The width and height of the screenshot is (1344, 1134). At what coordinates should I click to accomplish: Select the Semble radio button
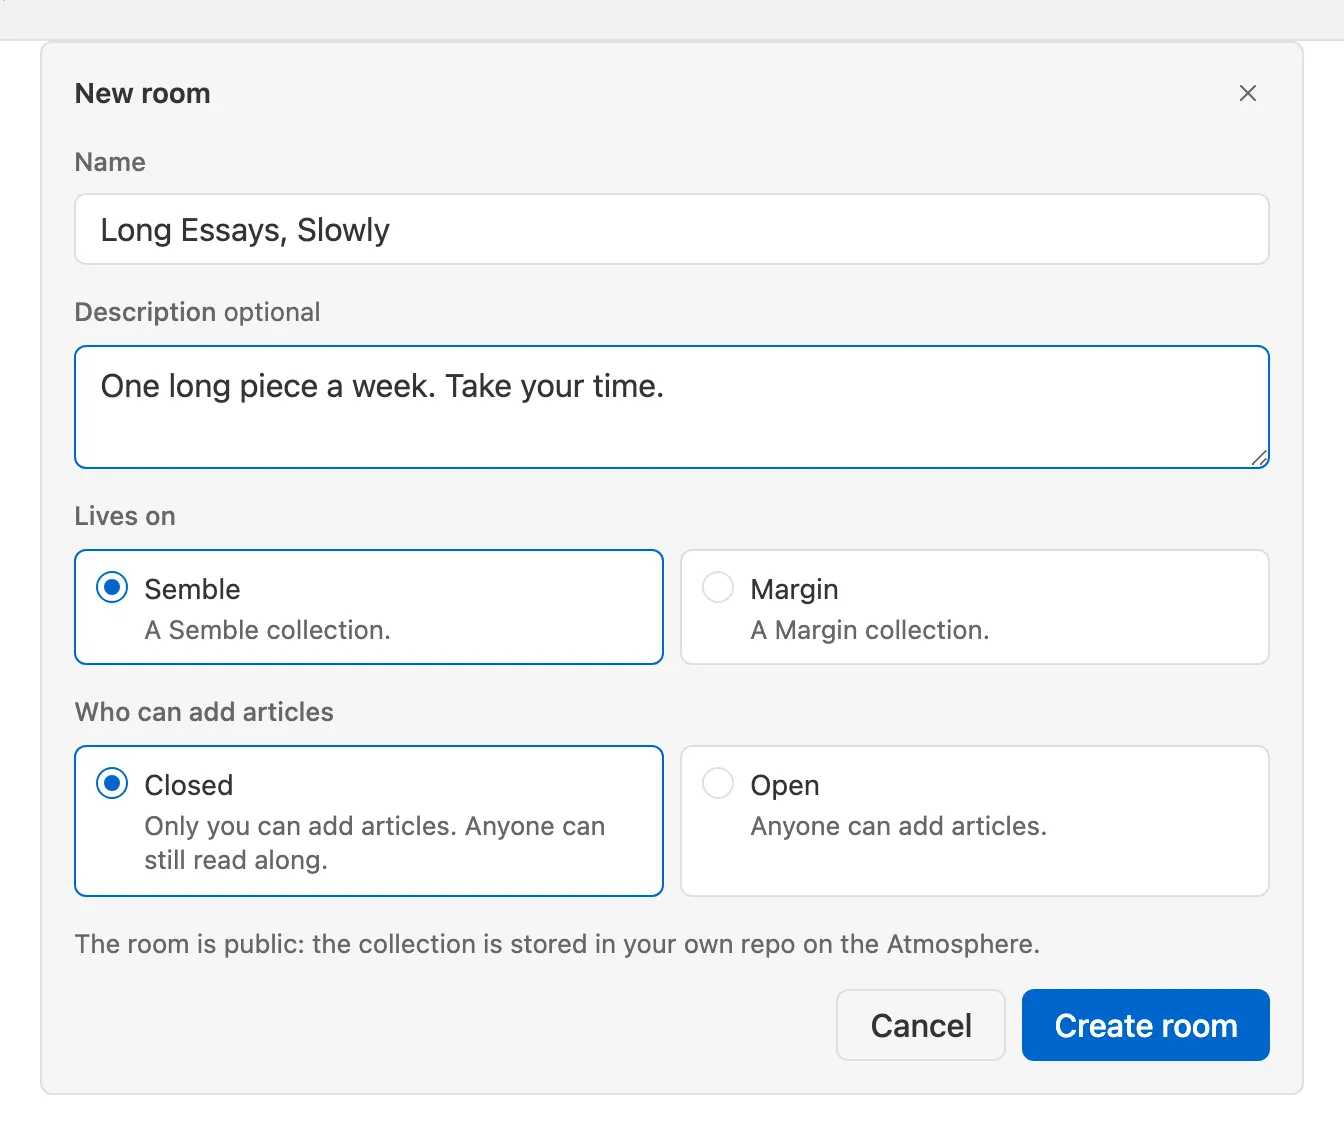point(112,587)
